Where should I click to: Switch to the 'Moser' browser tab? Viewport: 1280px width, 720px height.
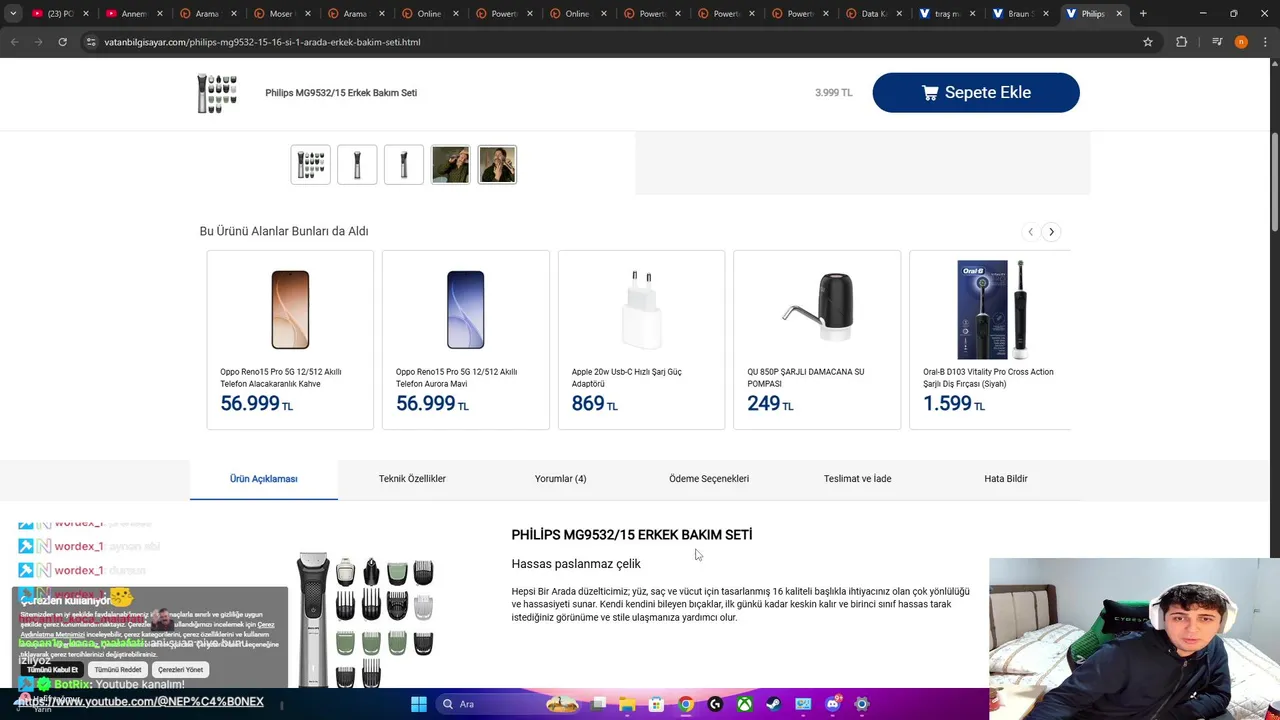(x=282, y=14)
